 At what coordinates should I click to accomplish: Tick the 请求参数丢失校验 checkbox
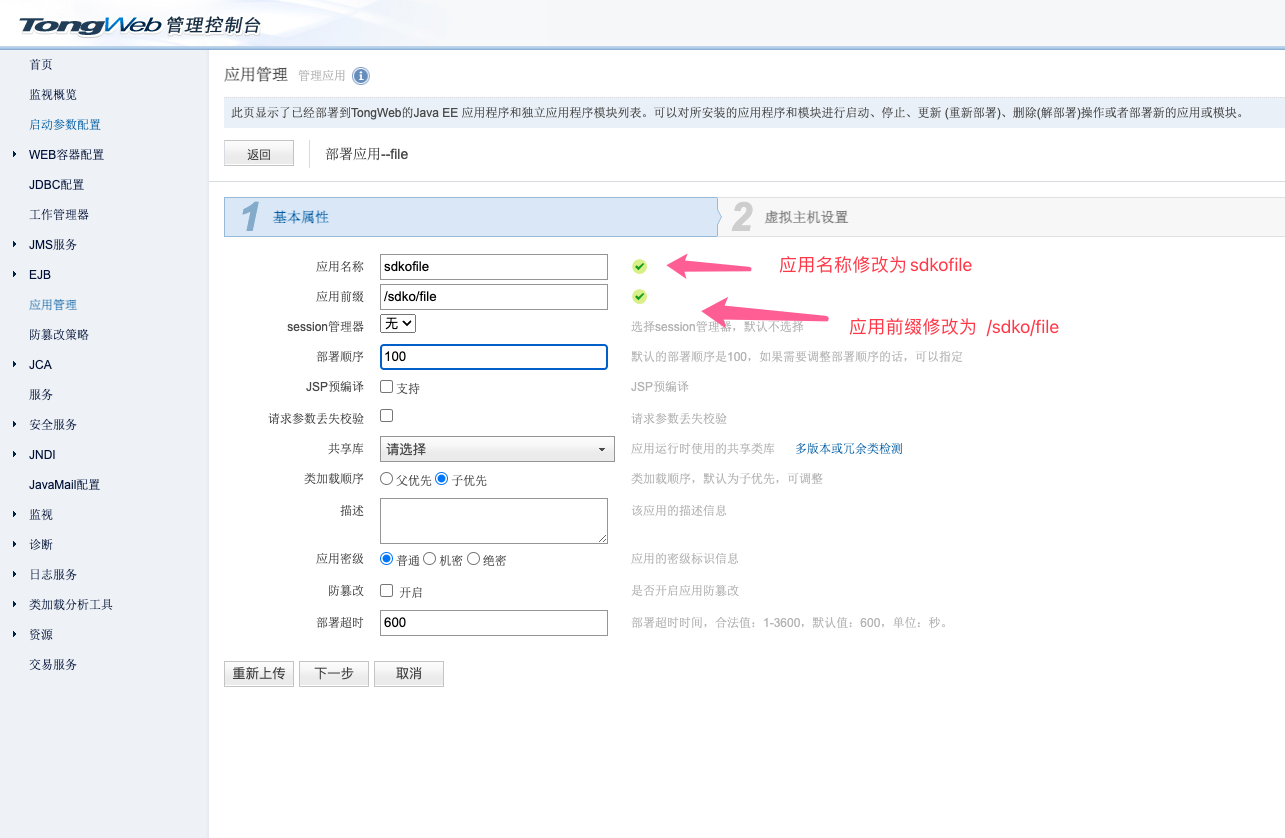point(387,415)
